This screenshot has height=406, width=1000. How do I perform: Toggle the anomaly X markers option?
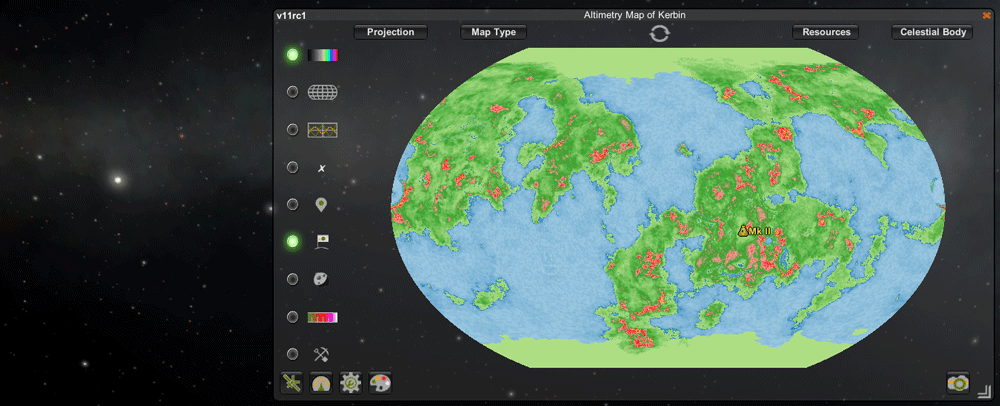click(293, 168)
